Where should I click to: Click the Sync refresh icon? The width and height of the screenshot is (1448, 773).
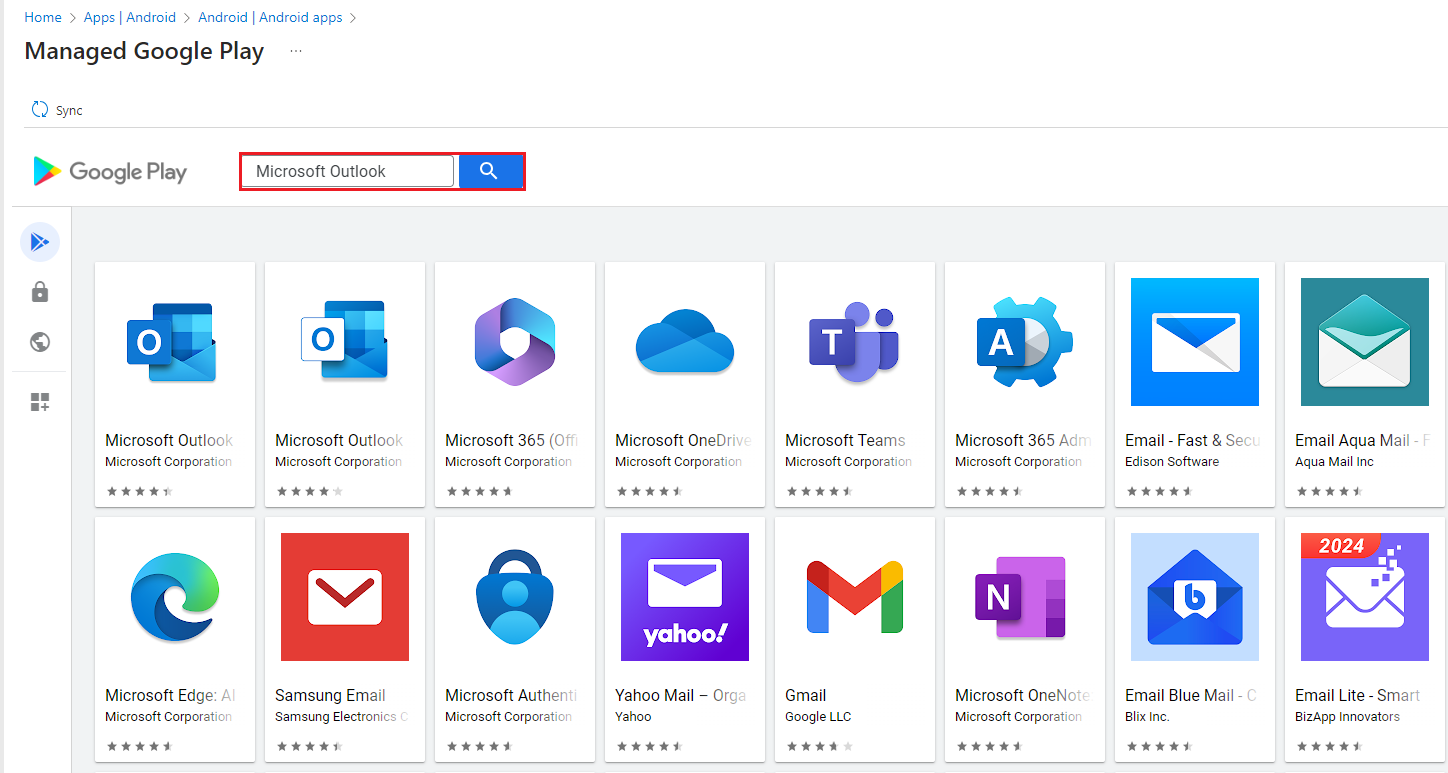tap(39, 109)
